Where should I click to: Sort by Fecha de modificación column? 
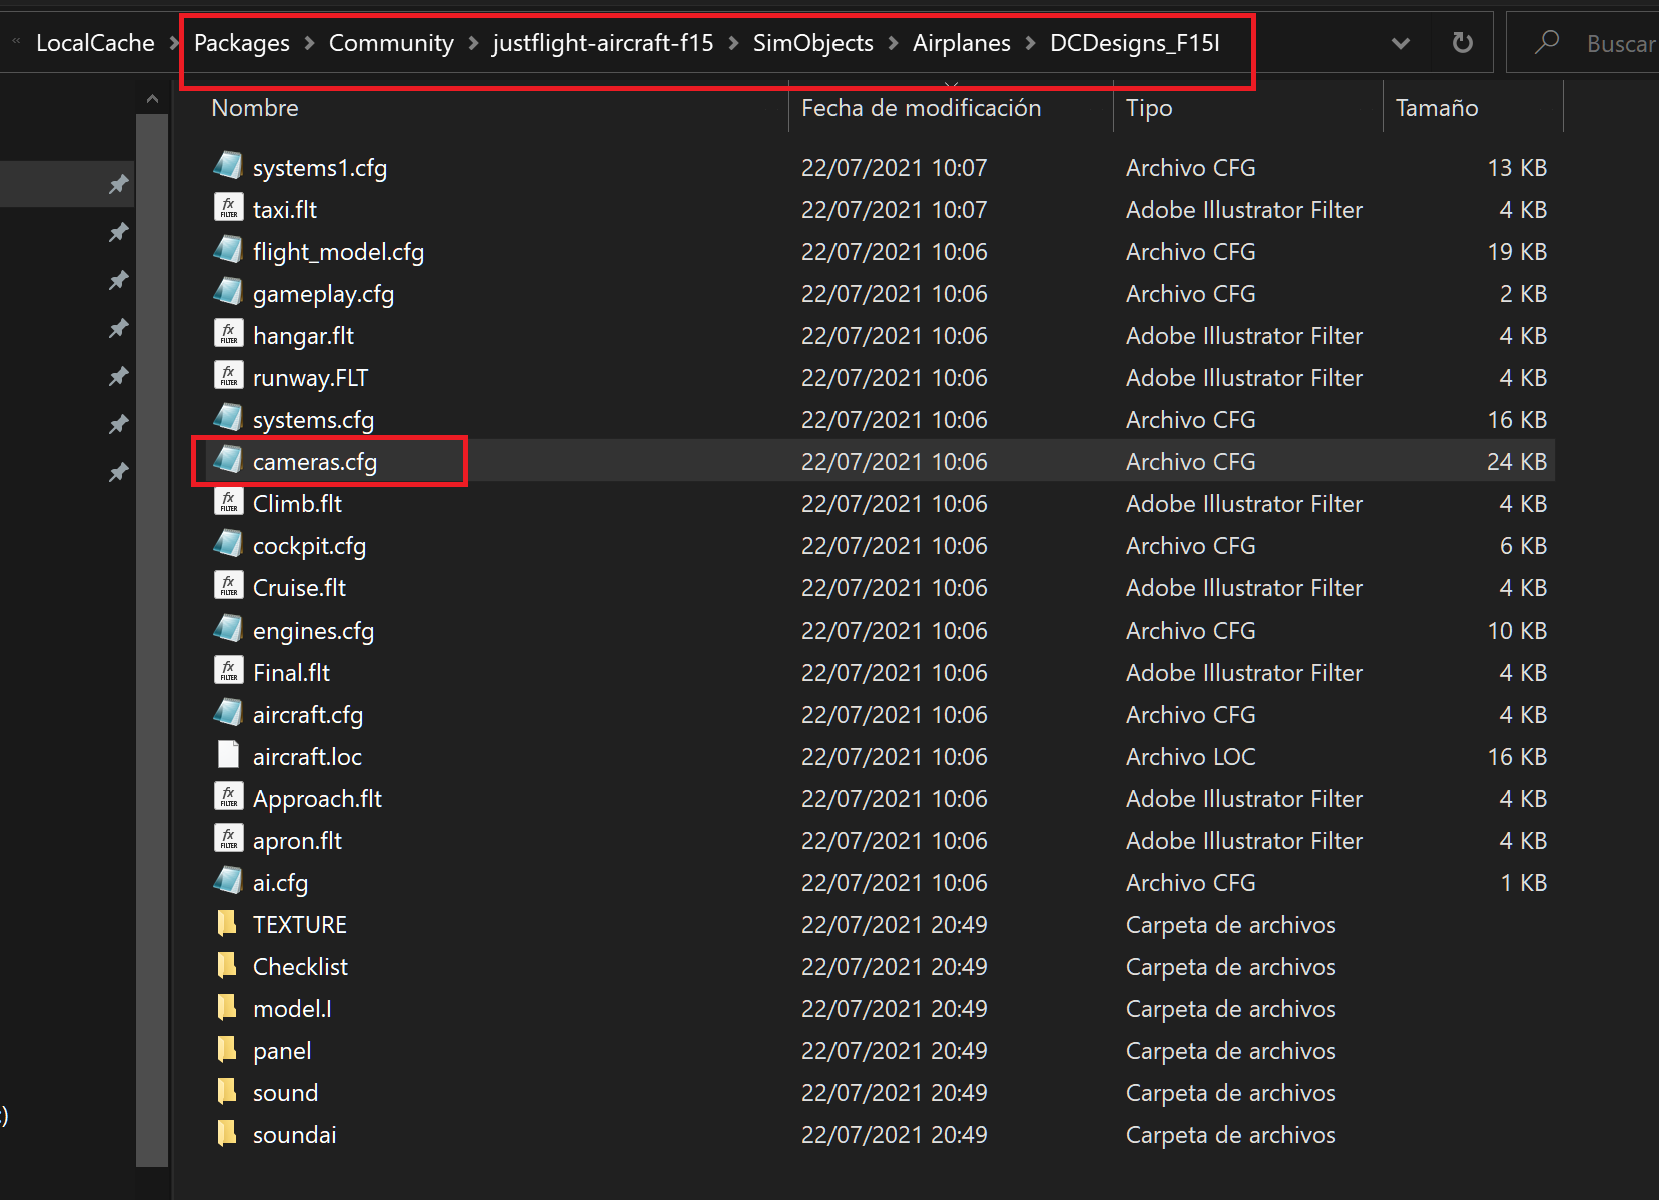pos(920,108)
